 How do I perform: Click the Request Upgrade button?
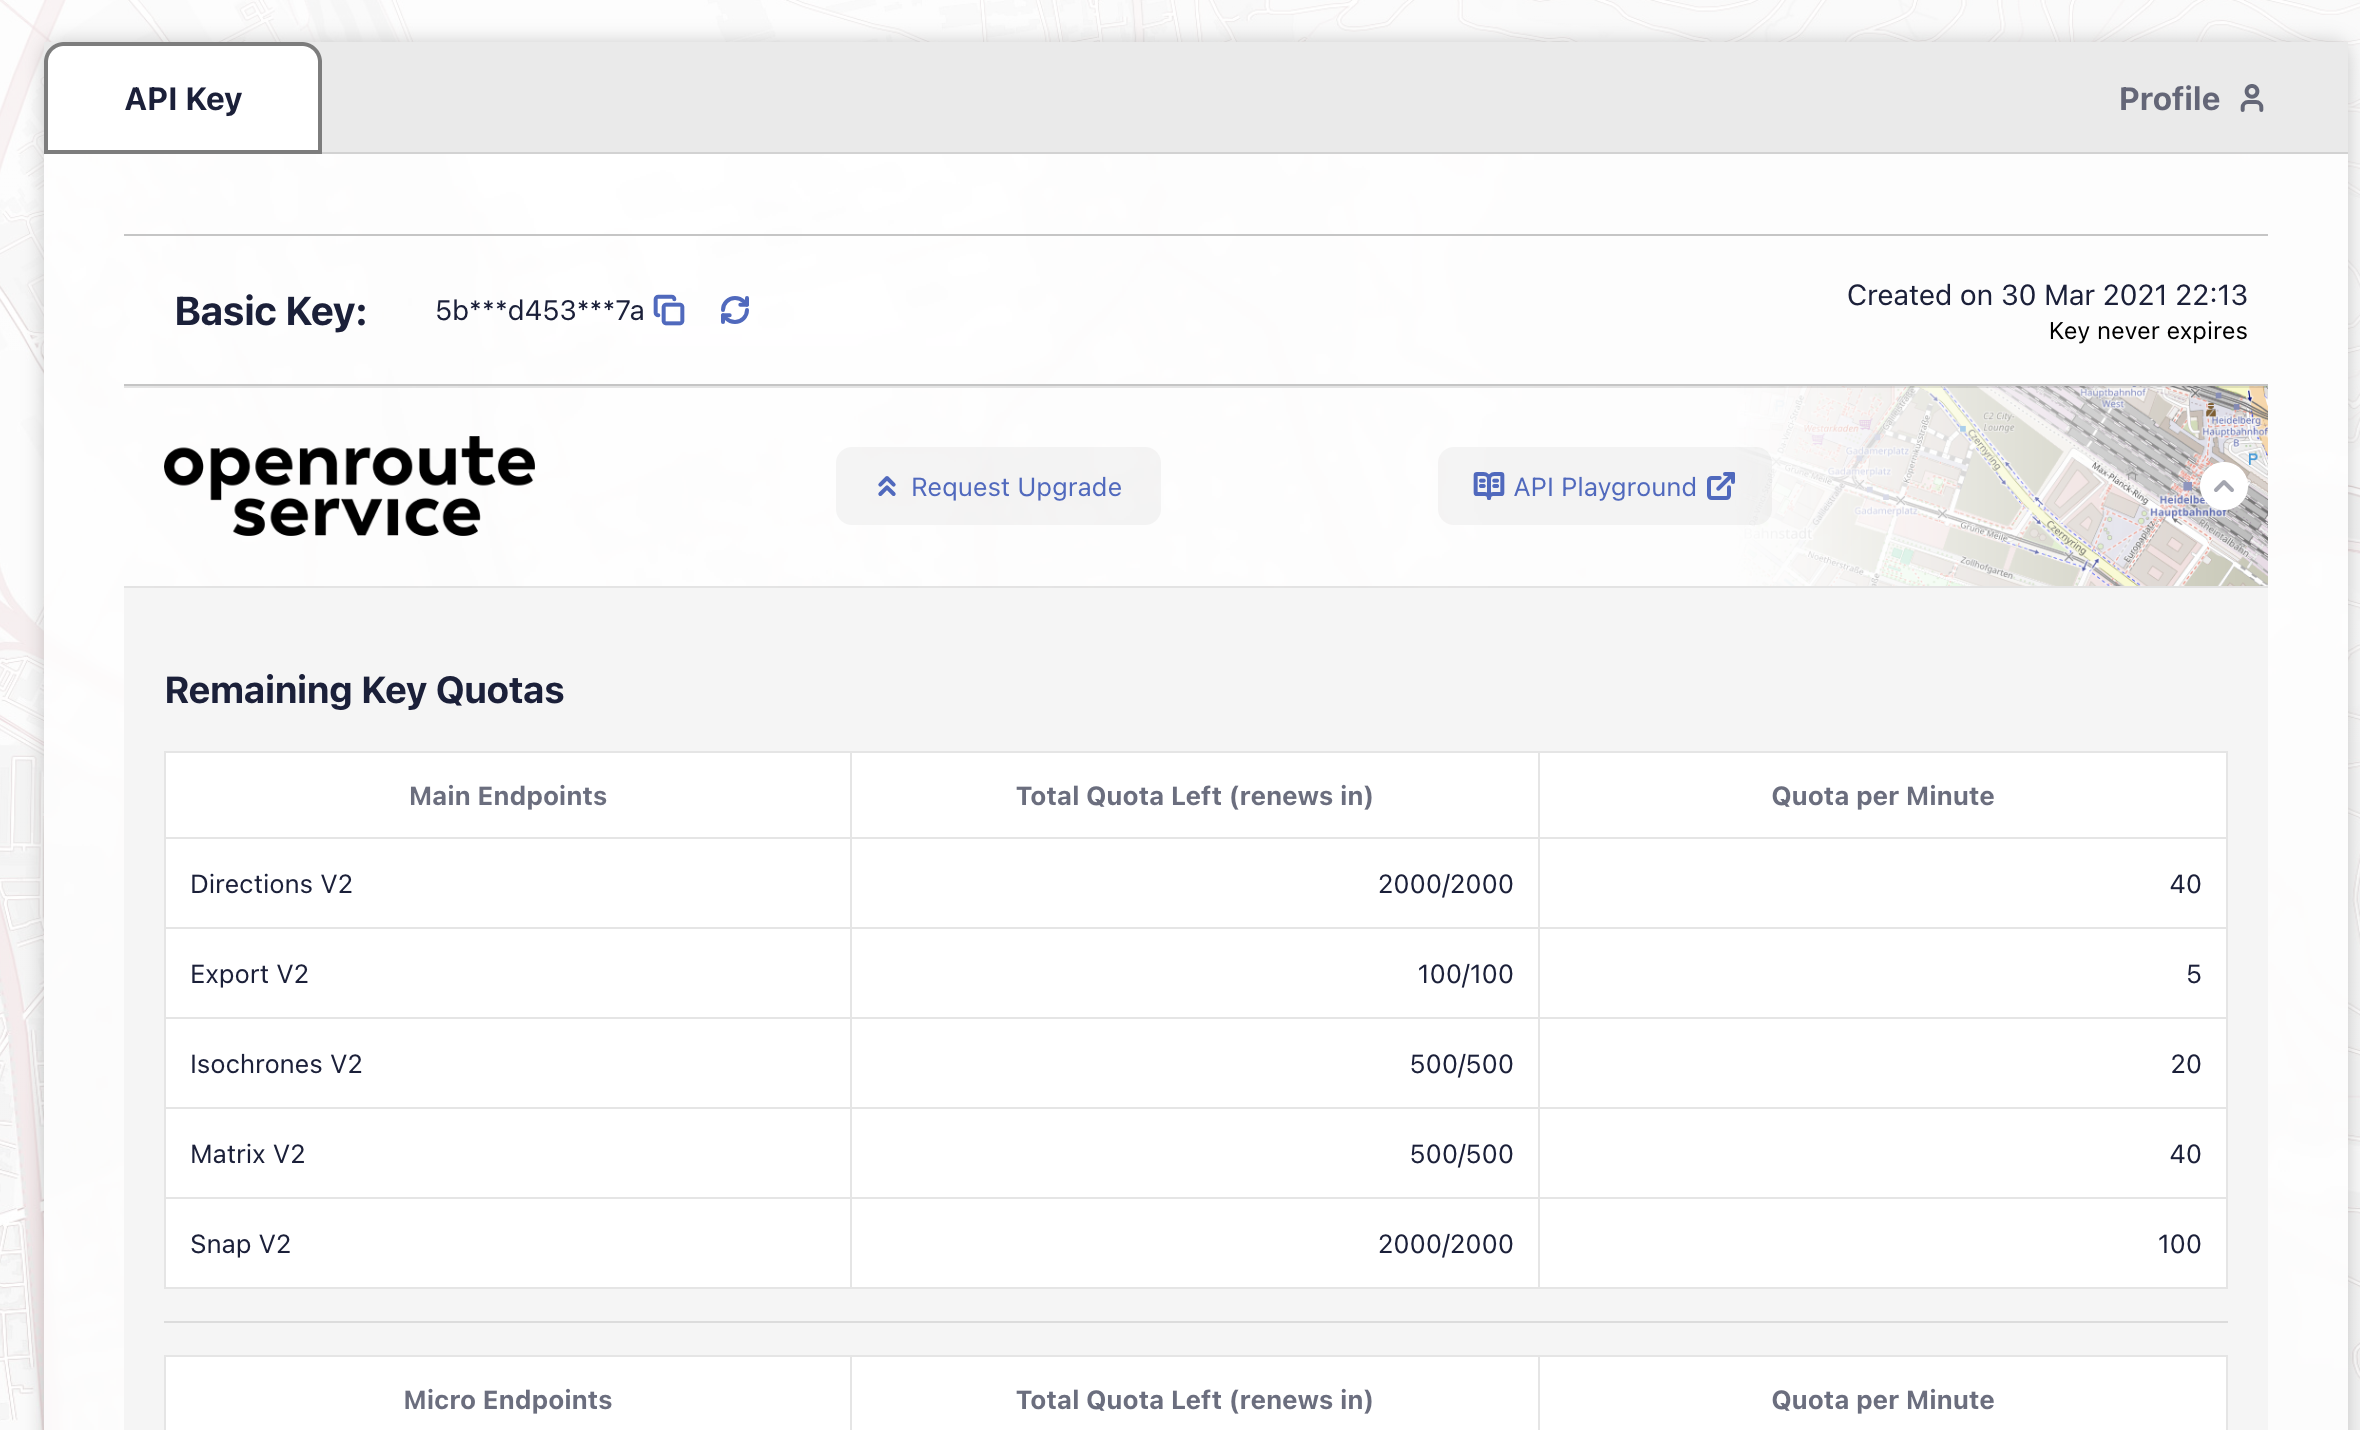coord(998,486)
